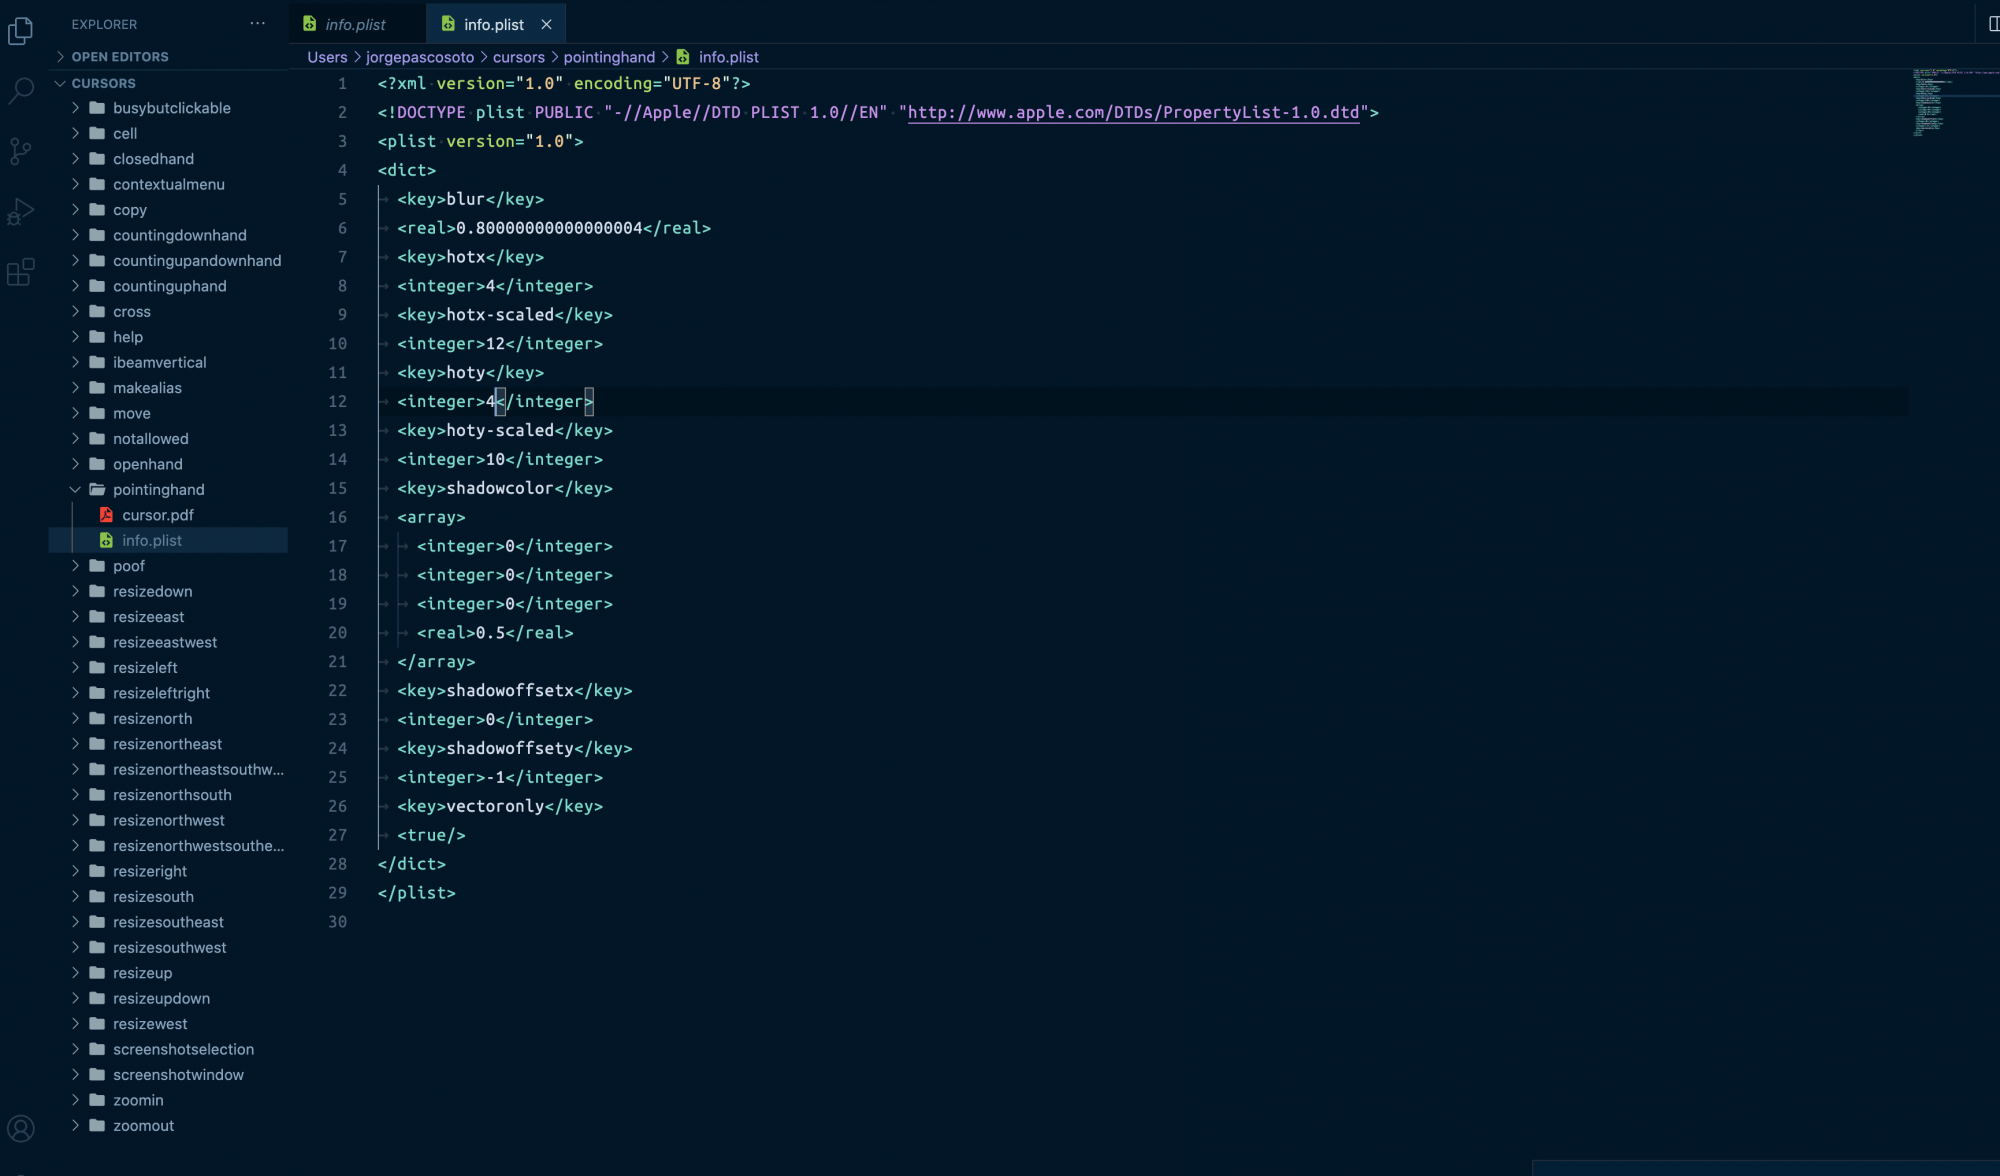Click cursors in the breadcrumb path
Screen dimensions: 2000x1176
point(518,57)
